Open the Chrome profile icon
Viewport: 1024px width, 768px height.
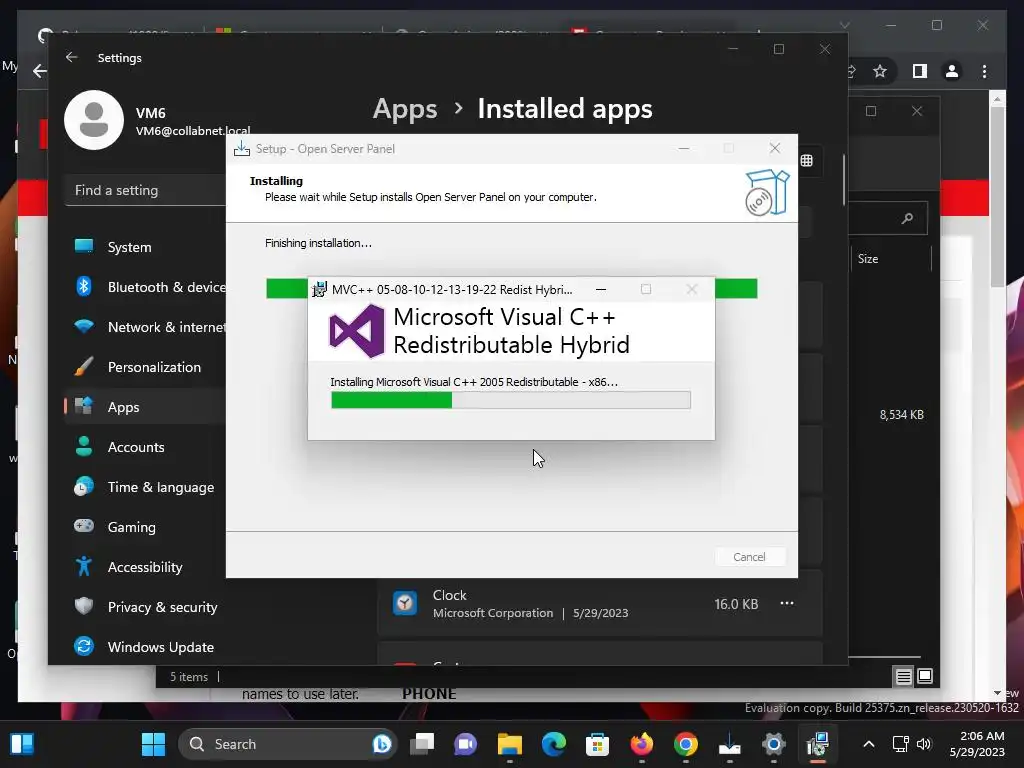(x=952, y=71)
